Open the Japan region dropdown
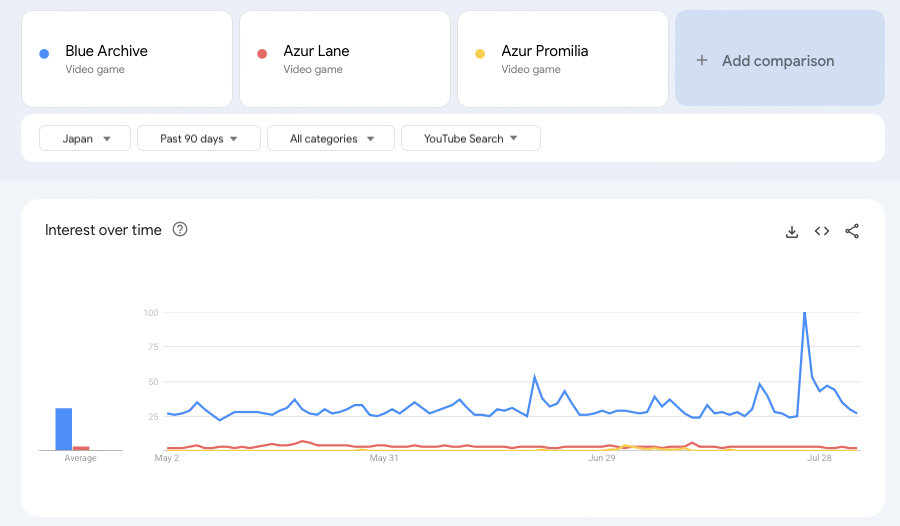 [85, 138]
